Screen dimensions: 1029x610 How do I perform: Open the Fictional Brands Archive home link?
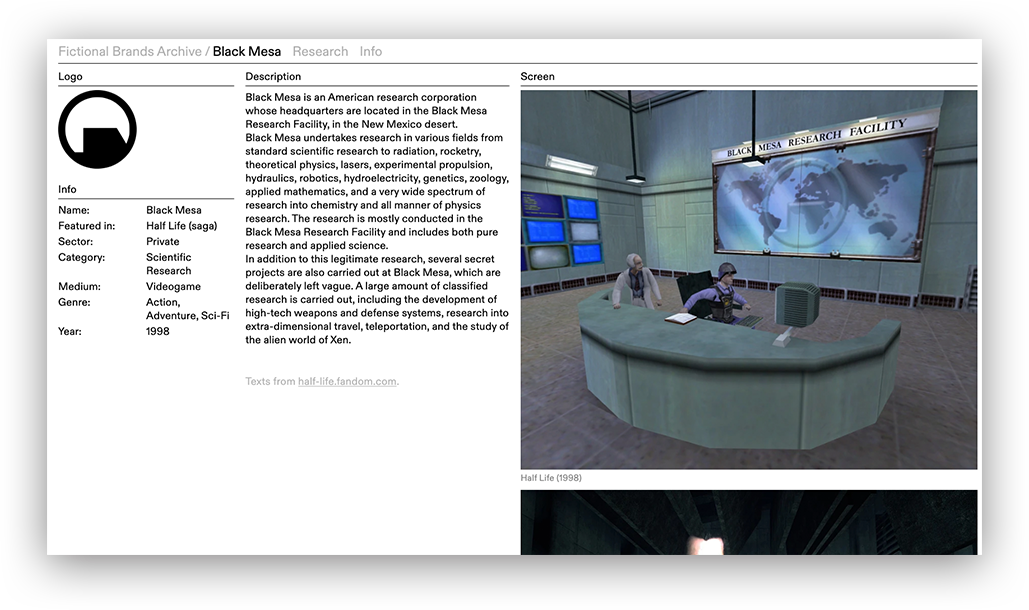(130, 51)
